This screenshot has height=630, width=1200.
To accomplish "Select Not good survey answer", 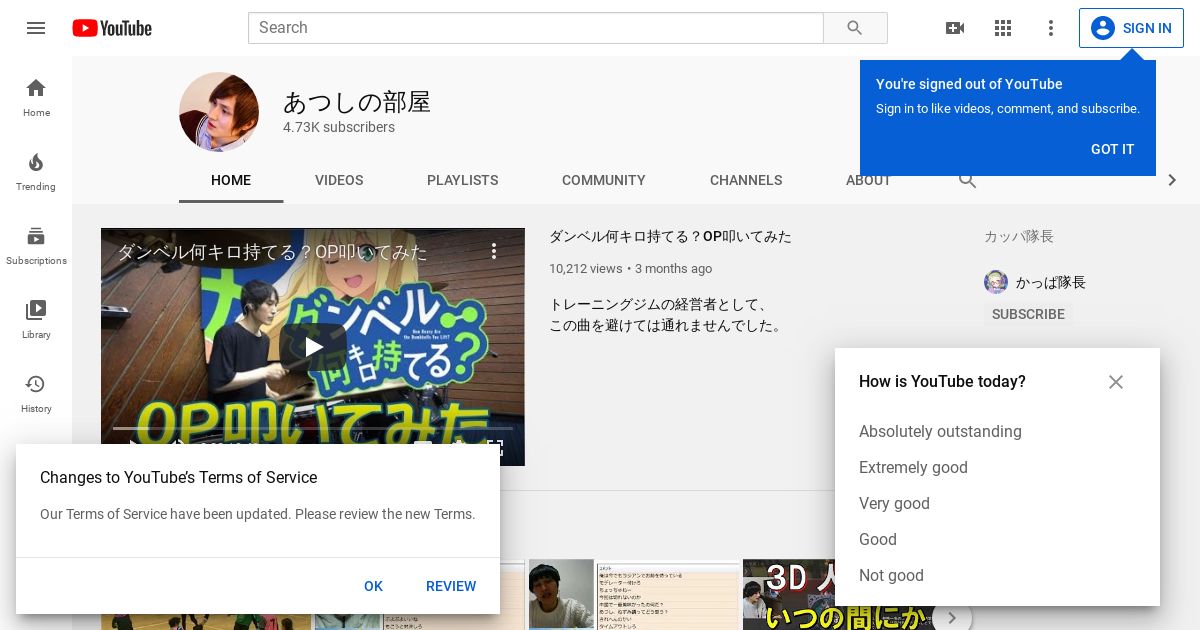I will pos(891,576).
